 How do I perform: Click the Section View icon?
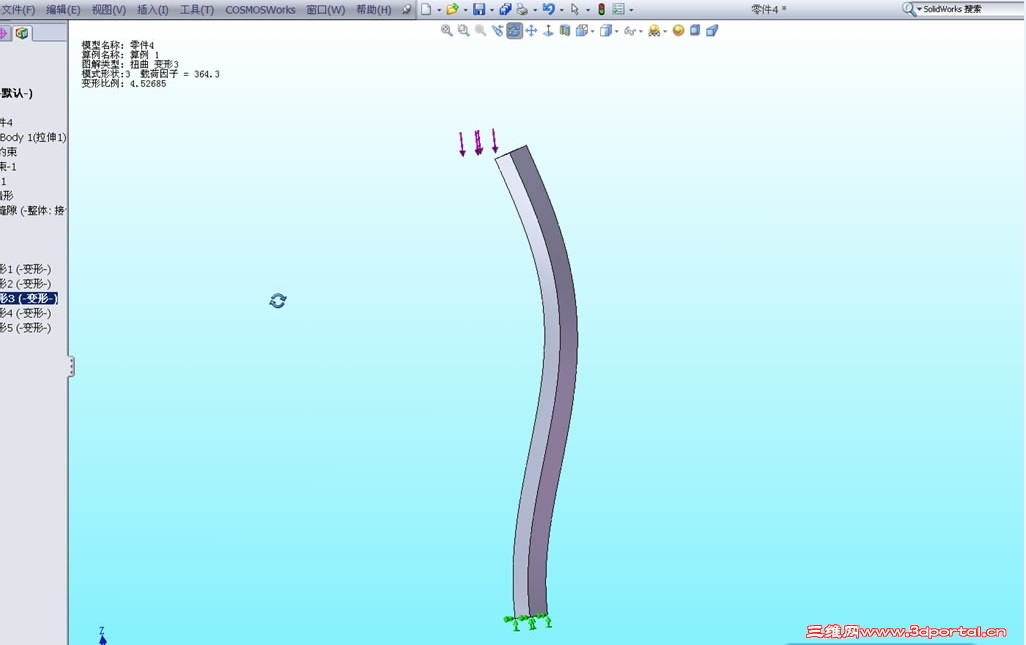(565, 30)
